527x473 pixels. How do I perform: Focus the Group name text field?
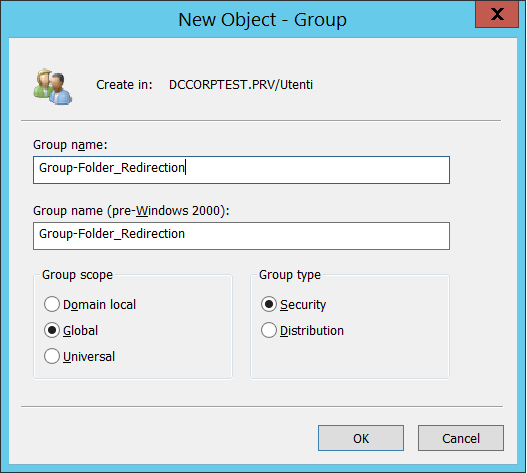pyautogui.click(x=241, y=170)
